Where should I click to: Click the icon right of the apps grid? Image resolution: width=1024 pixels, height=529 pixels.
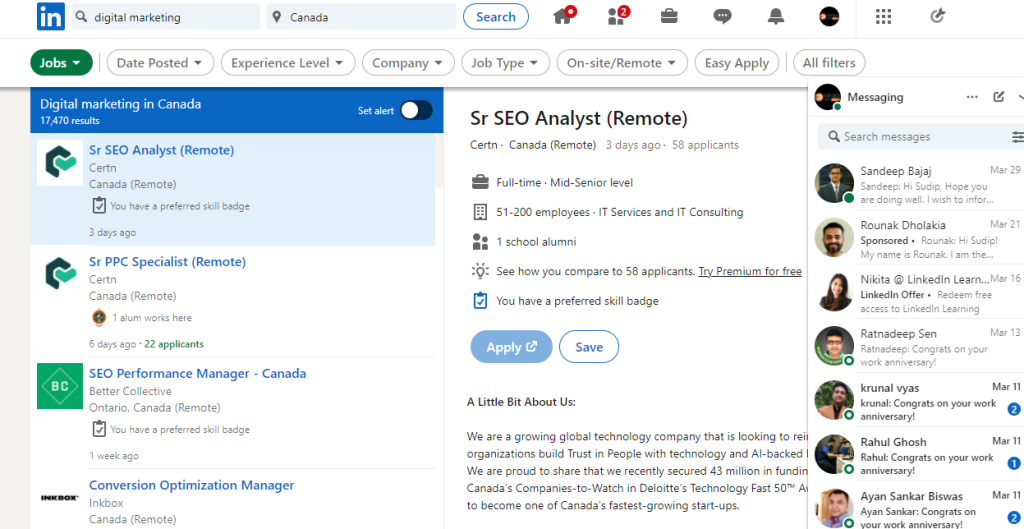(937, 16)
